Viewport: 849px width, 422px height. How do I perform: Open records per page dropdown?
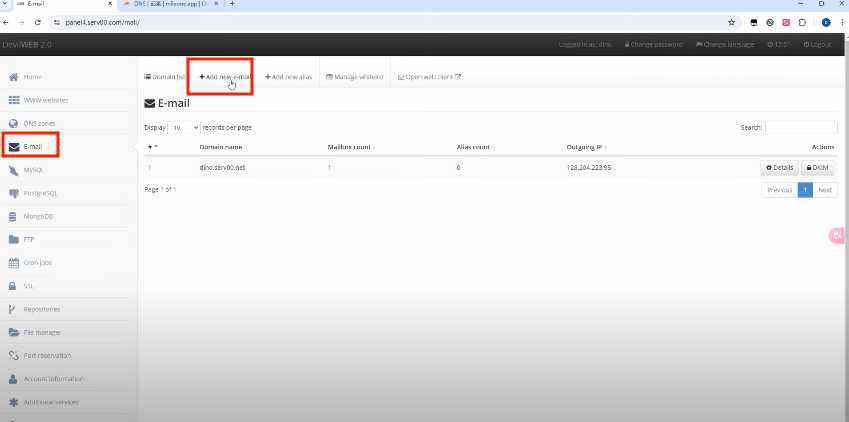point(184,128)
